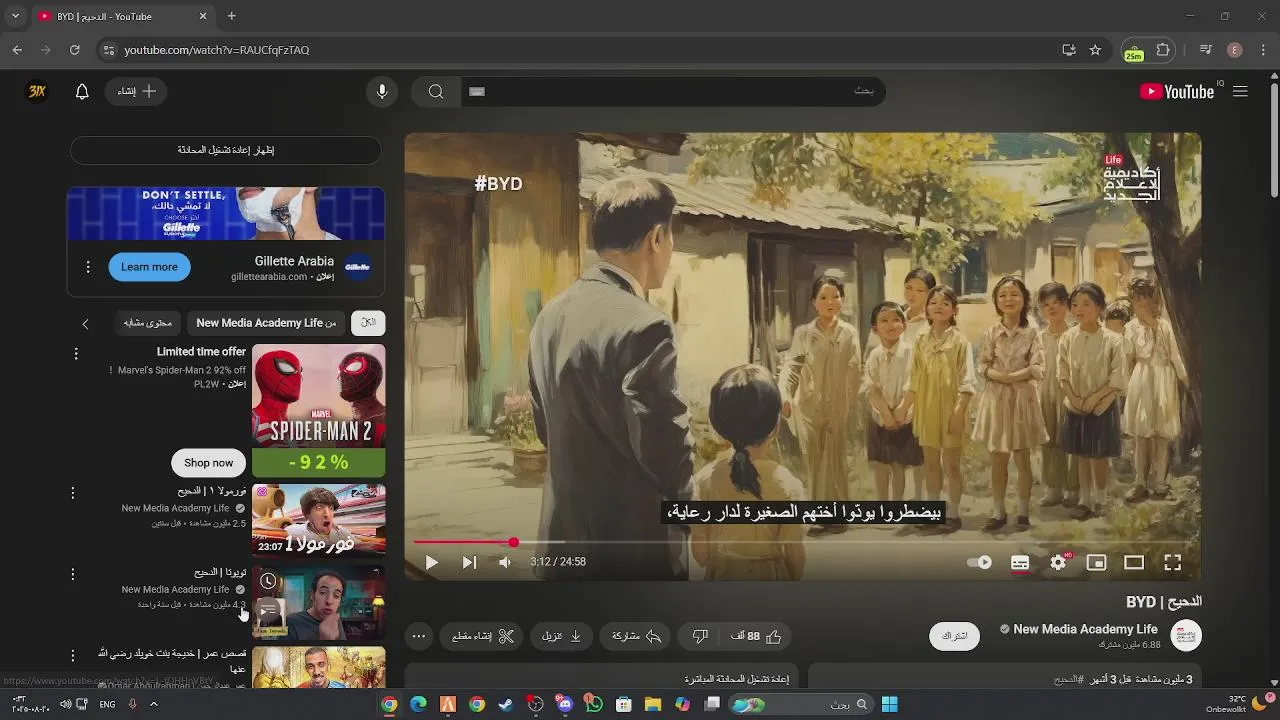1280x720 pixels.
Task: Toggle autoplay switch in player
Action: 979,563
